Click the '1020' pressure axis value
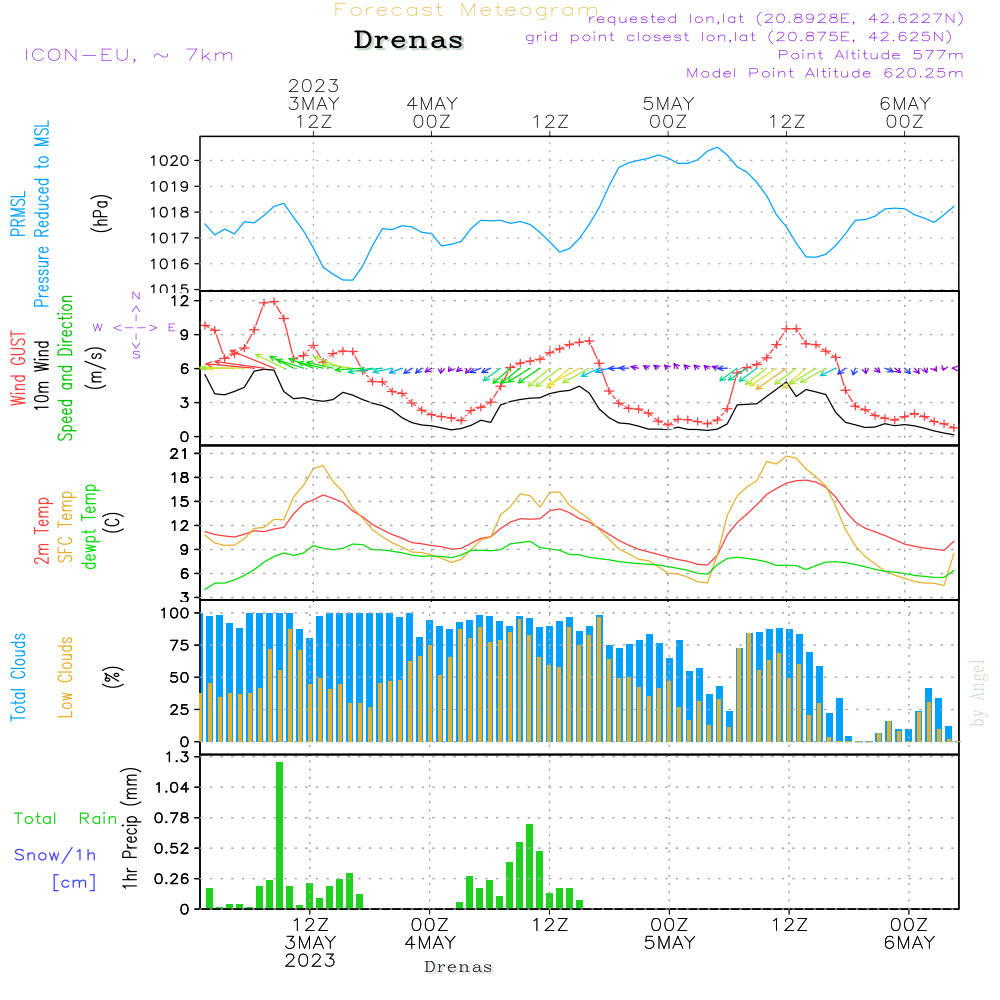Viewport: 1000px width, 1000px height. (170, 161)
